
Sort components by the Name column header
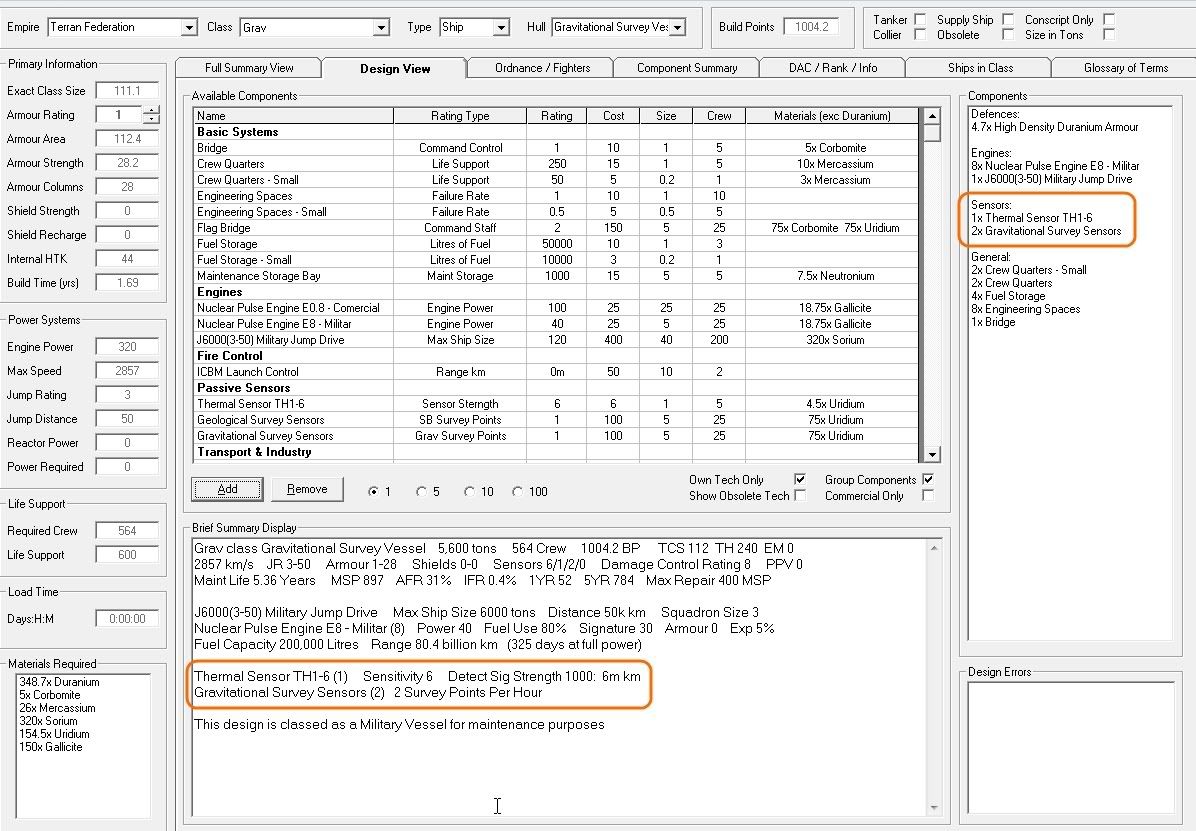294,116
